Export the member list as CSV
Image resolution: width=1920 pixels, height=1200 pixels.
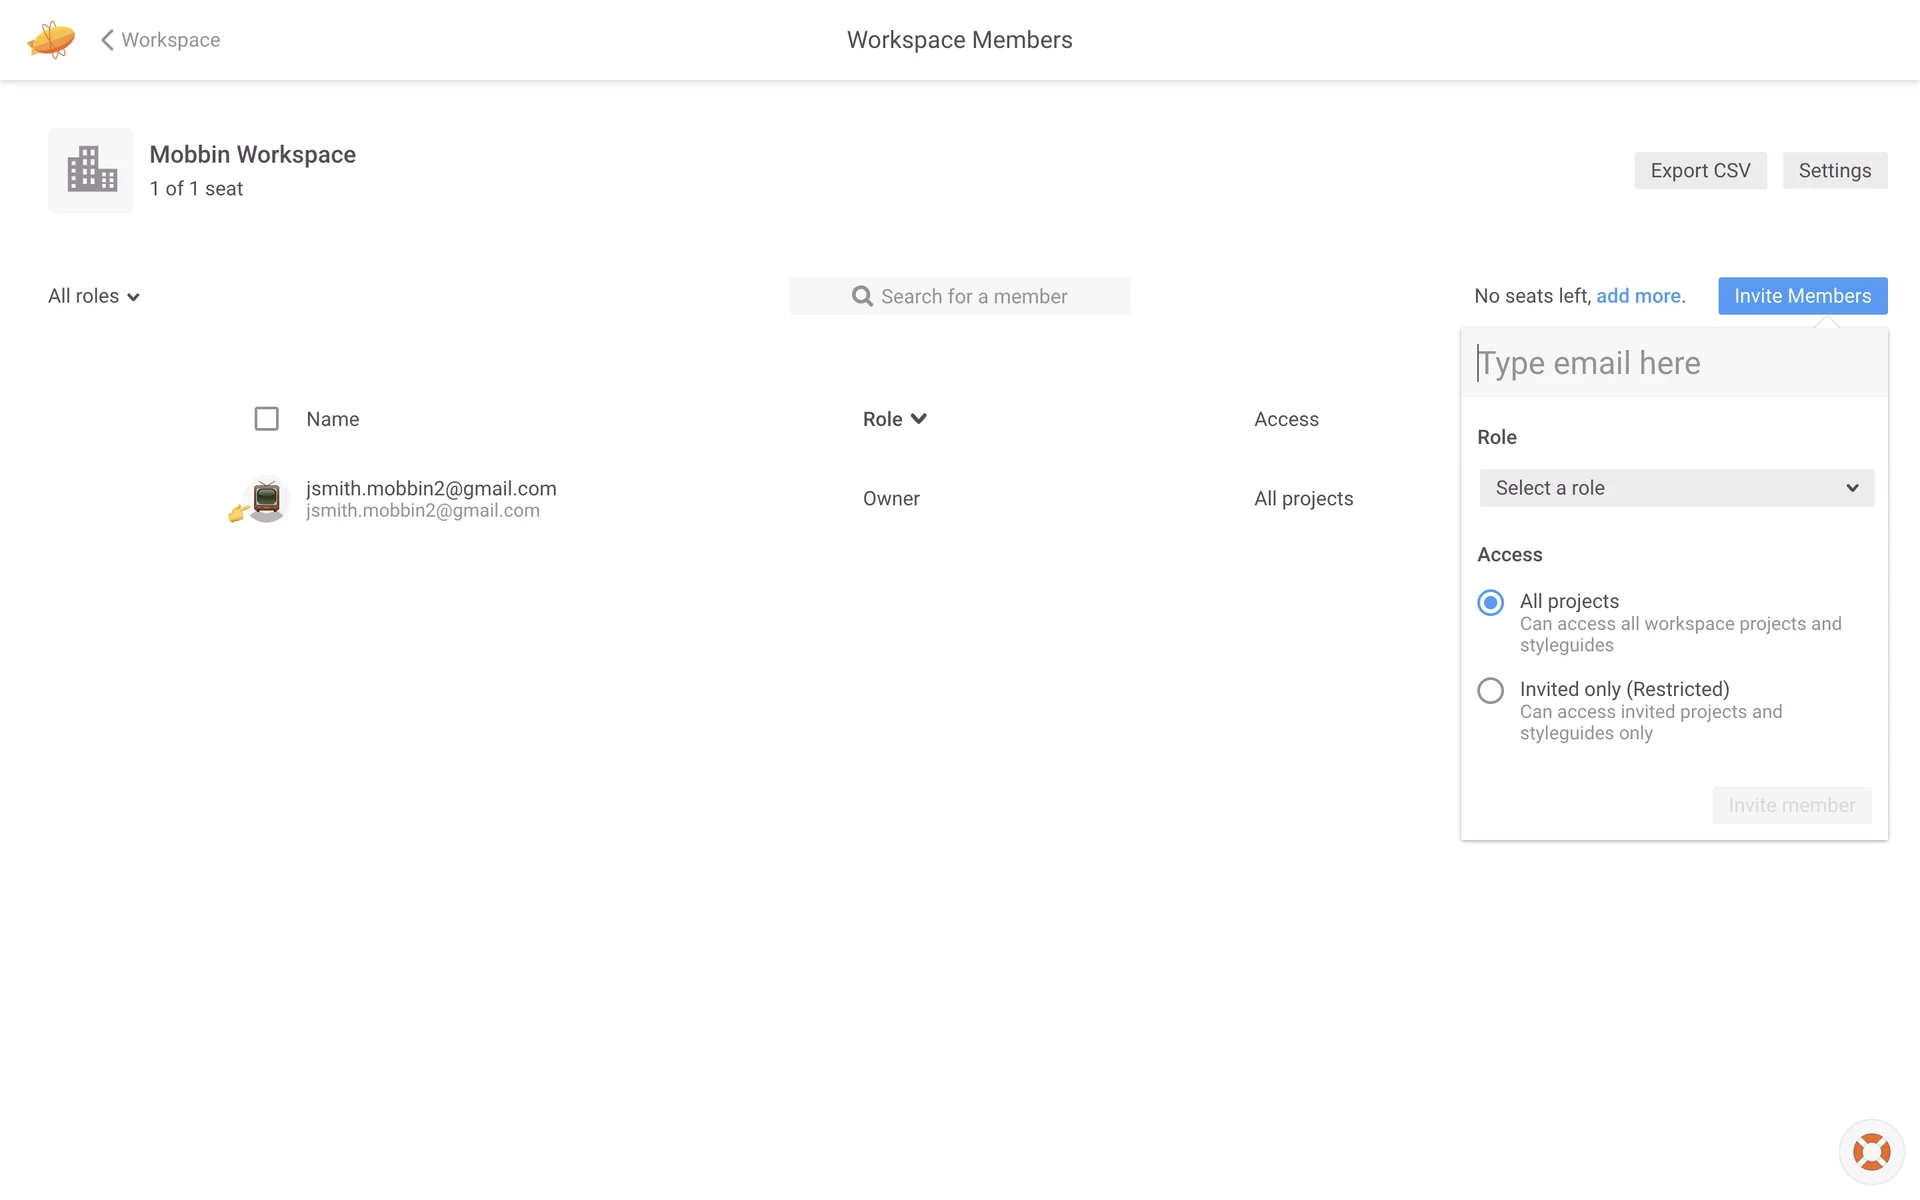pyautogui.click(x=1700, y=171)
